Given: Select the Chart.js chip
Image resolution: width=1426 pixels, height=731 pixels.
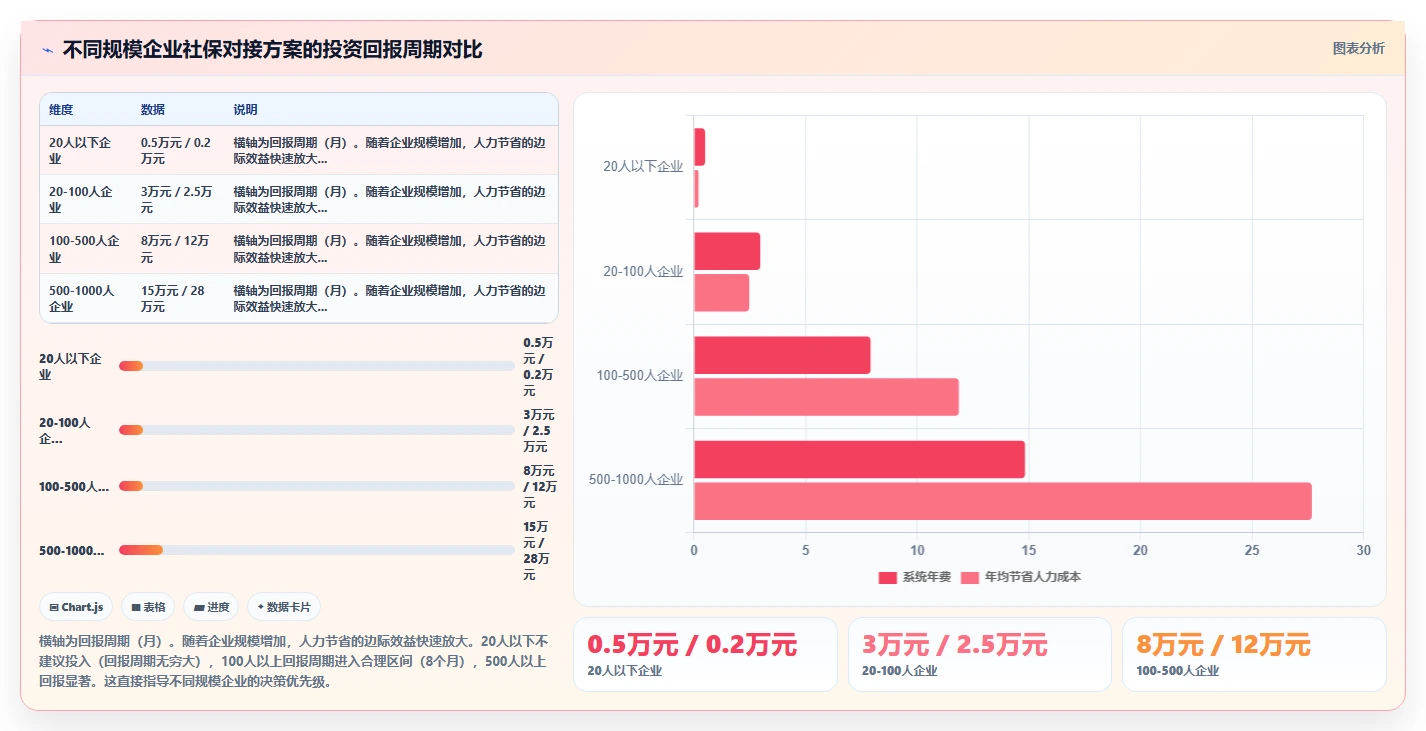Looking at the screenshot, I should click(x=77, y=607).
